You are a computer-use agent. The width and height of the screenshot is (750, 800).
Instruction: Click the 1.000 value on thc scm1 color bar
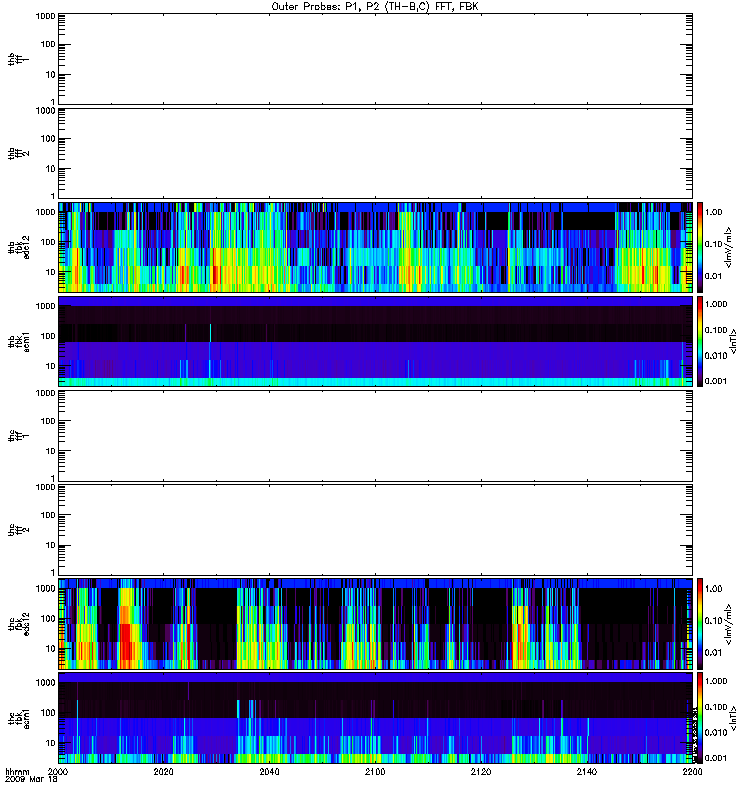point(715,681)
